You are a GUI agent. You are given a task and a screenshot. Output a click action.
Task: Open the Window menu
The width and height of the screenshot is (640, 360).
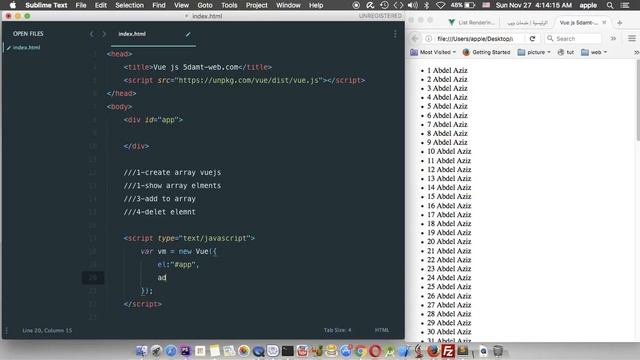[288, 5]
